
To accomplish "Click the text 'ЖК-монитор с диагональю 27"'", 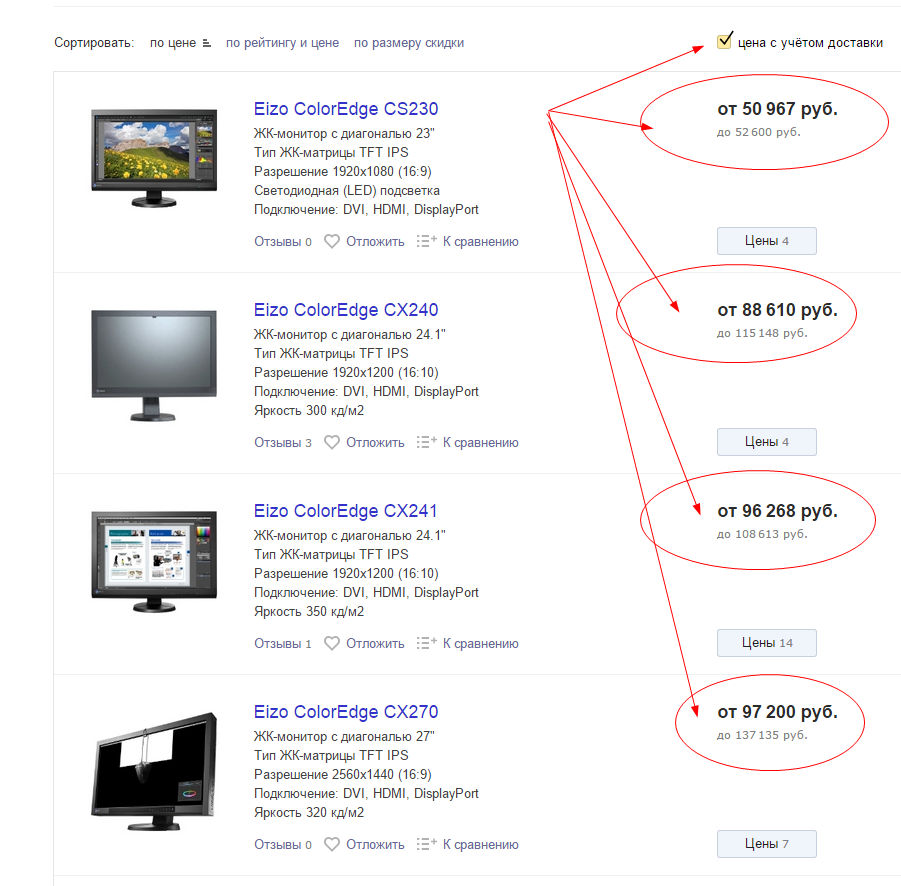I will click(x=344, y=737).
